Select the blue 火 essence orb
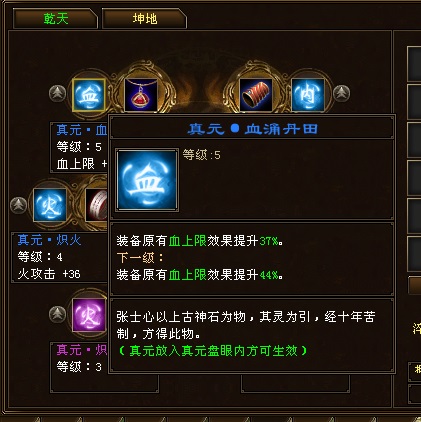Viewport: 421px width, 422px height. pyautogui.click(x=50, y=205)
